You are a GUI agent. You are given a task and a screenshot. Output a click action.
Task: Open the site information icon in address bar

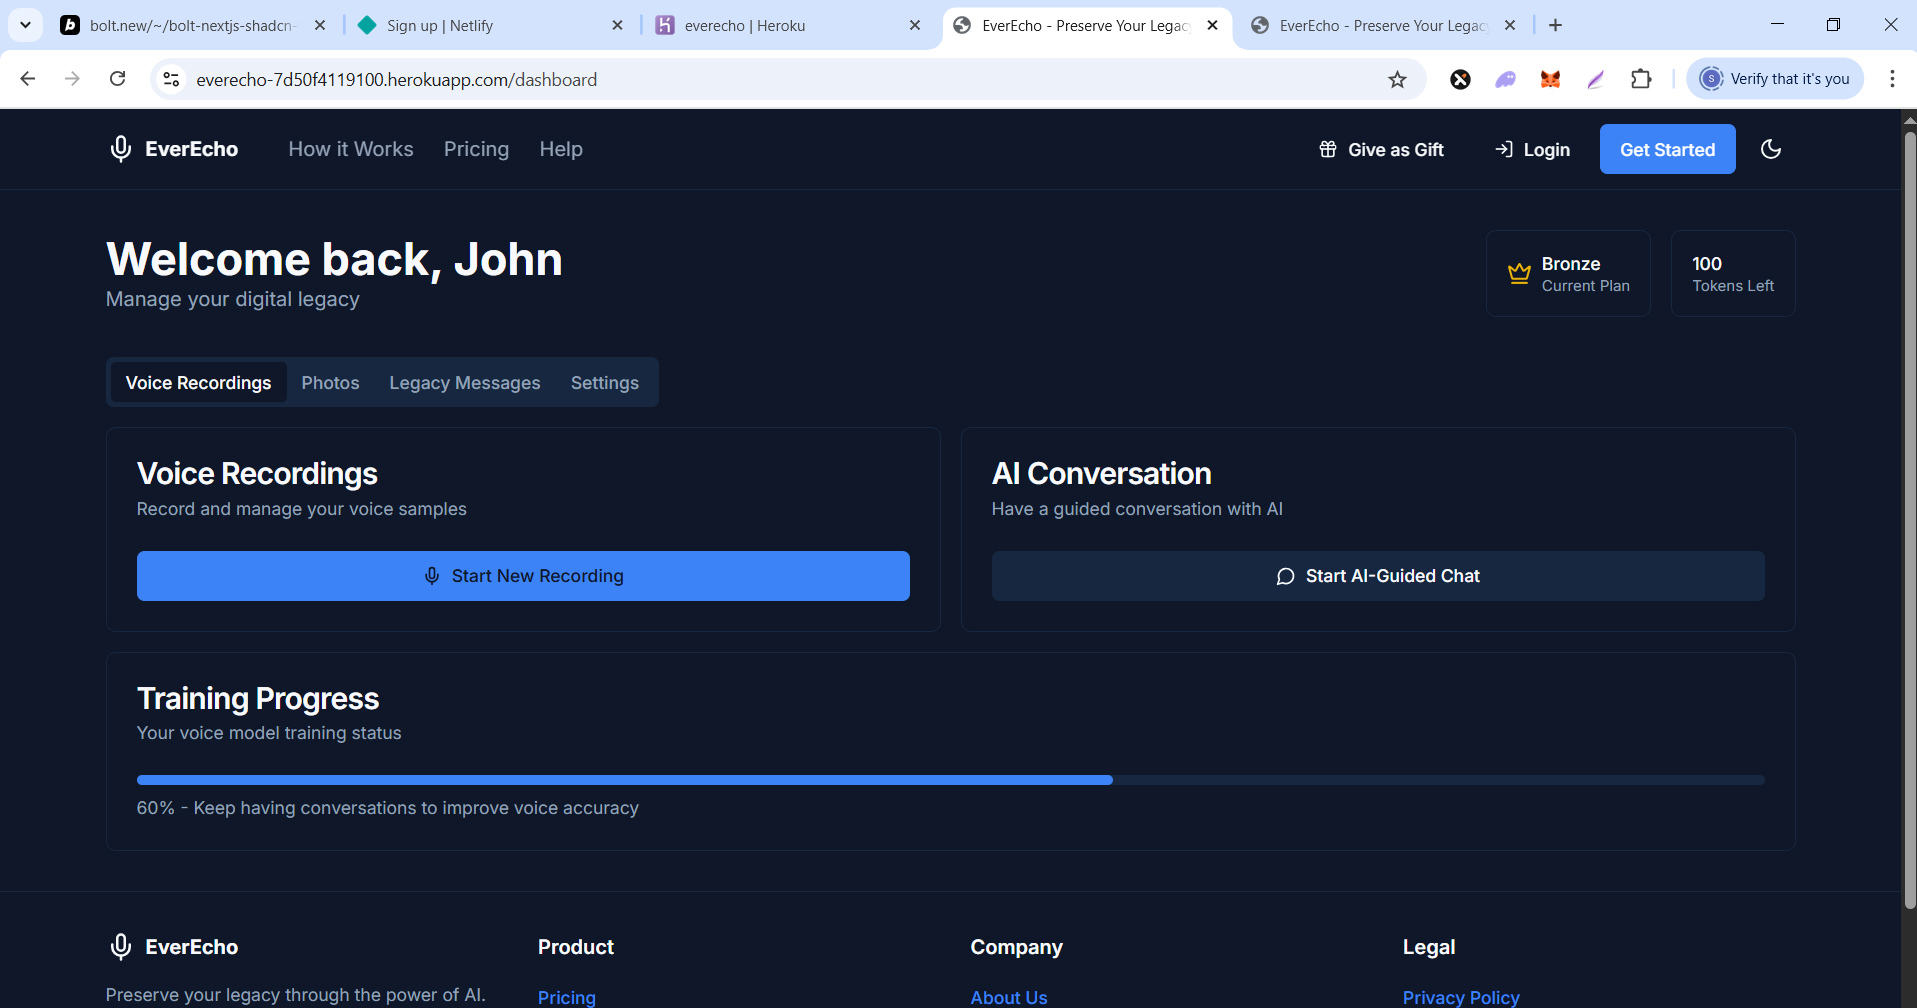(171, 79)
